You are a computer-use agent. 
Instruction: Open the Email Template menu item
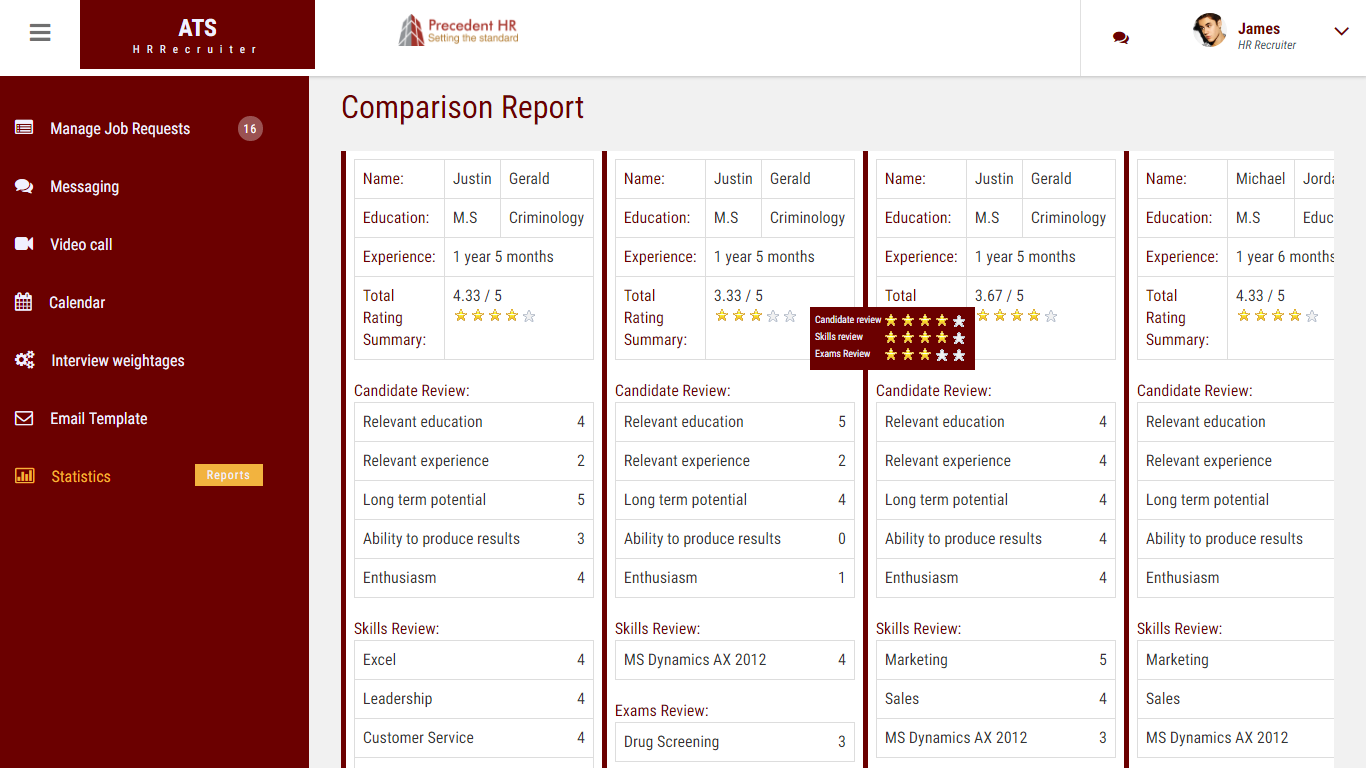pyautogui.click(x=99, y=418)
